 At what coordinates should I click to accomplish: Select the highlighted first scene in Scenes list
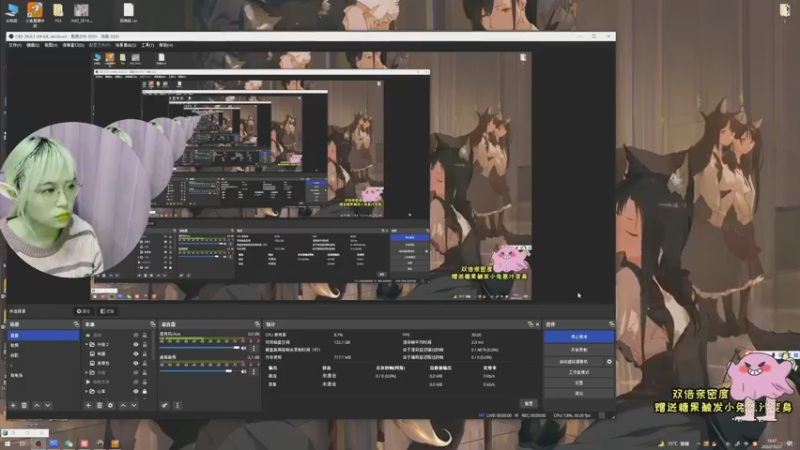43,335
